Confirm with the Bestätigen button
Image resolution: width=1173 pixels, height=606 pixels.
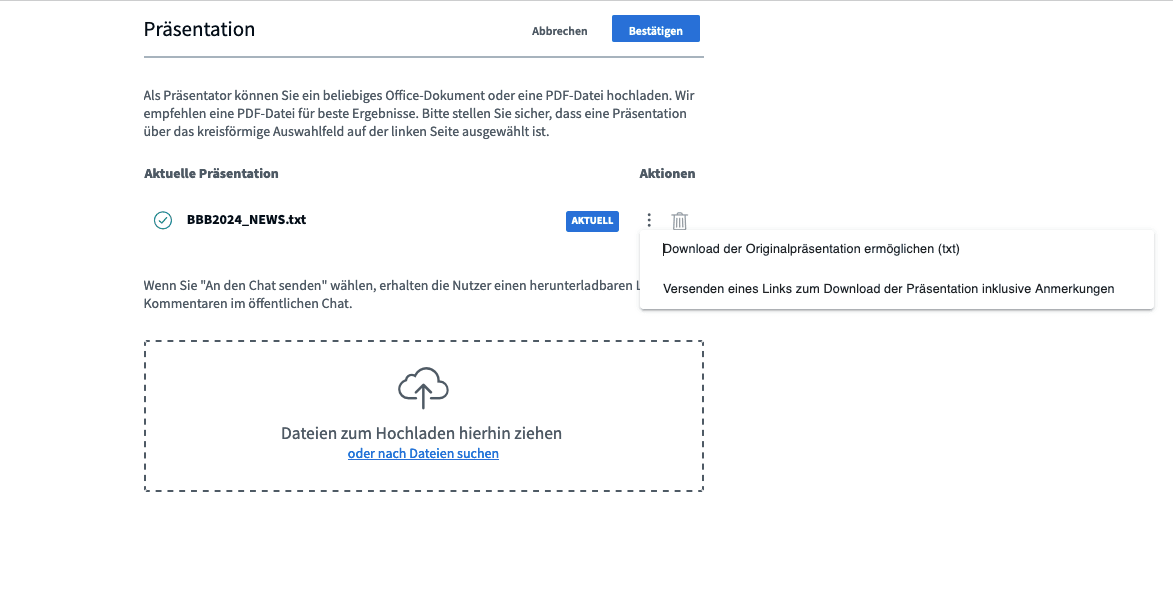655,30
